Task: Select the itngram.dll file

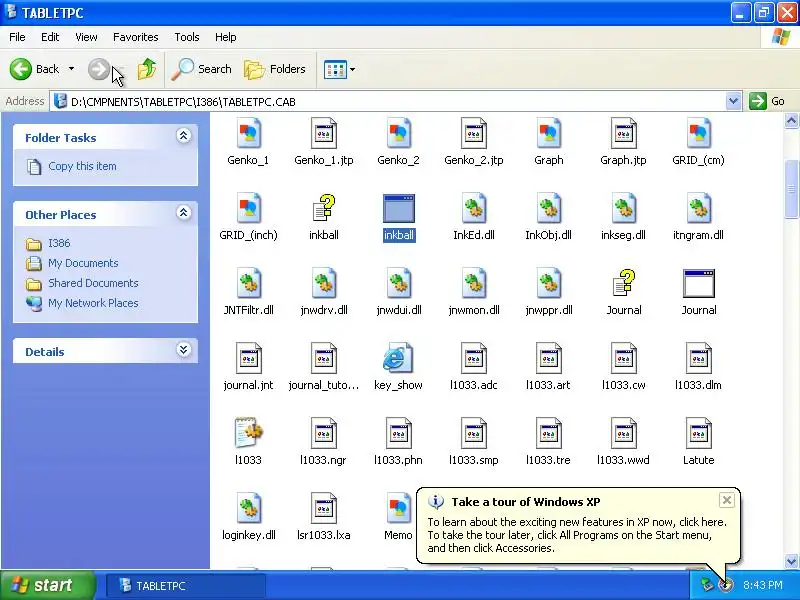Action: 698,217
